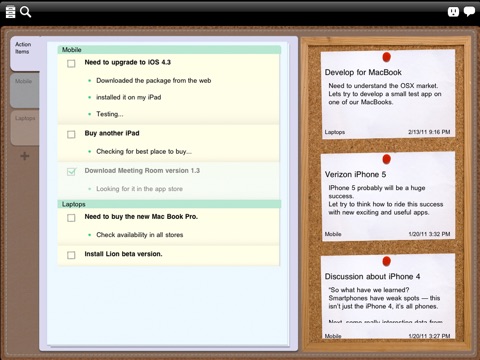Viewport: 480px width, 360px height.
Task: Switch to the Laptops side tab
Action: pos(25,128)
